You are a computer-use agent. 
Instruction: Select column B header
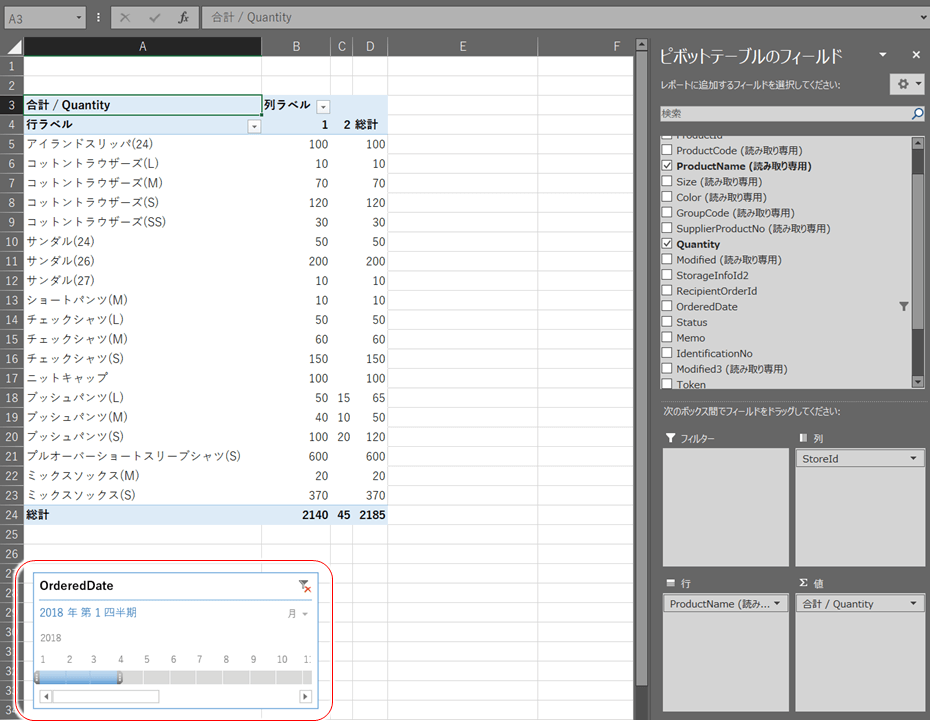click(296, 46)
